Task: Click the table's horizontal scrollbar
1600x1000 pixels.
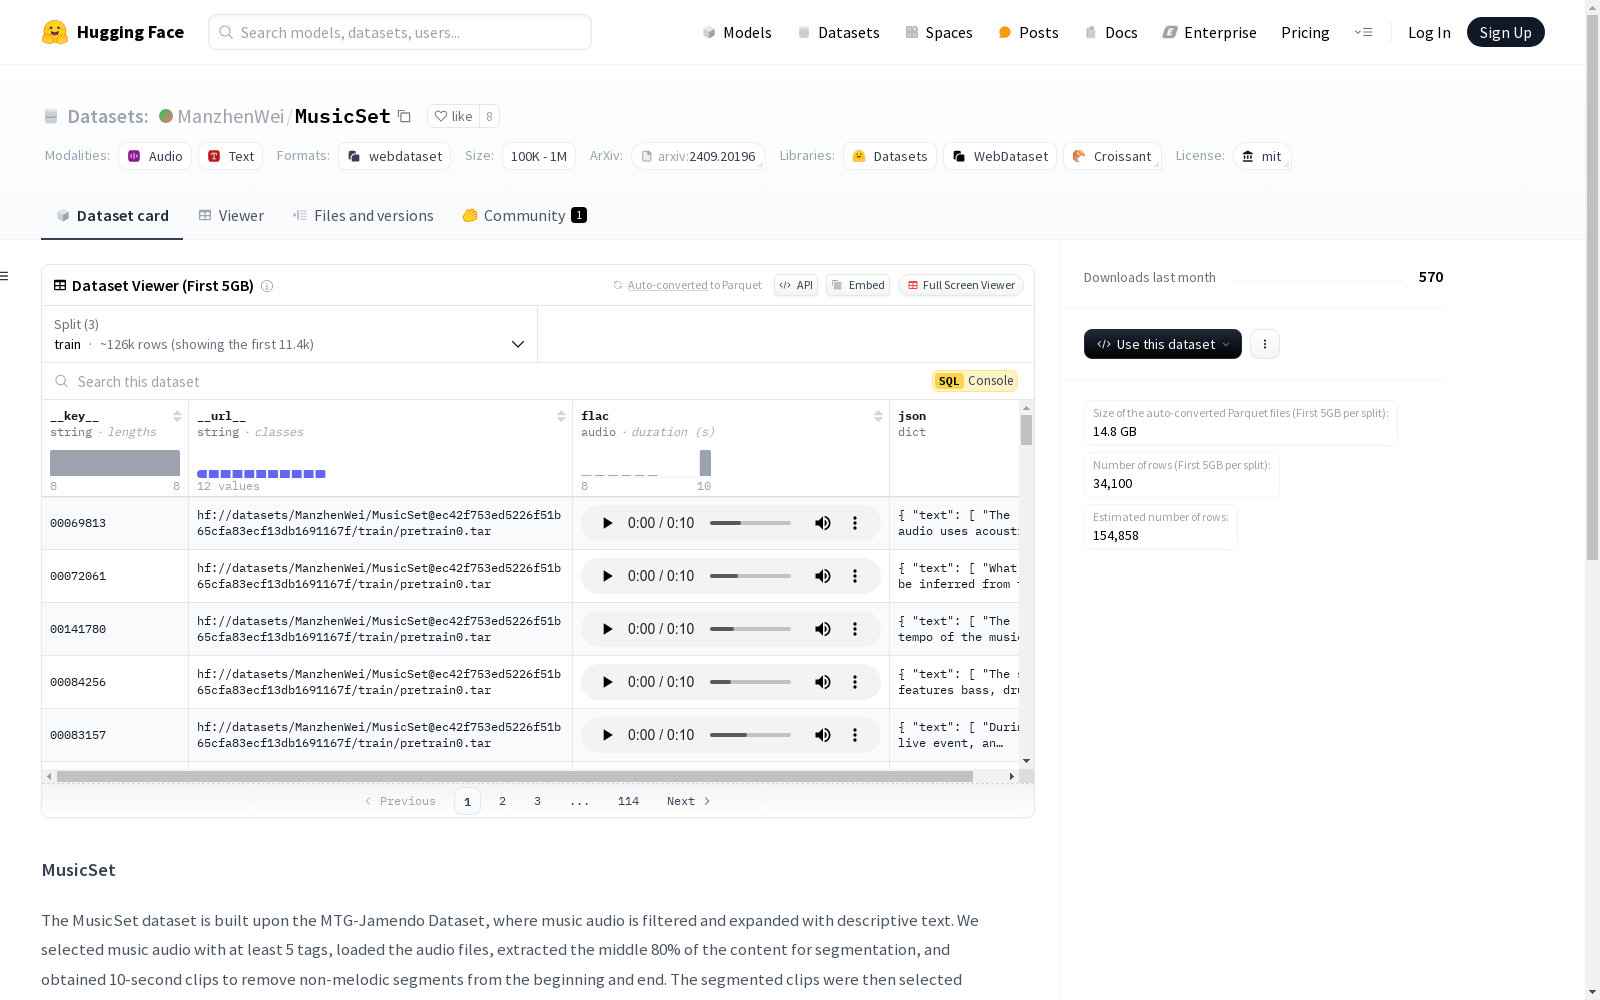Action: (x=515, y=776)
